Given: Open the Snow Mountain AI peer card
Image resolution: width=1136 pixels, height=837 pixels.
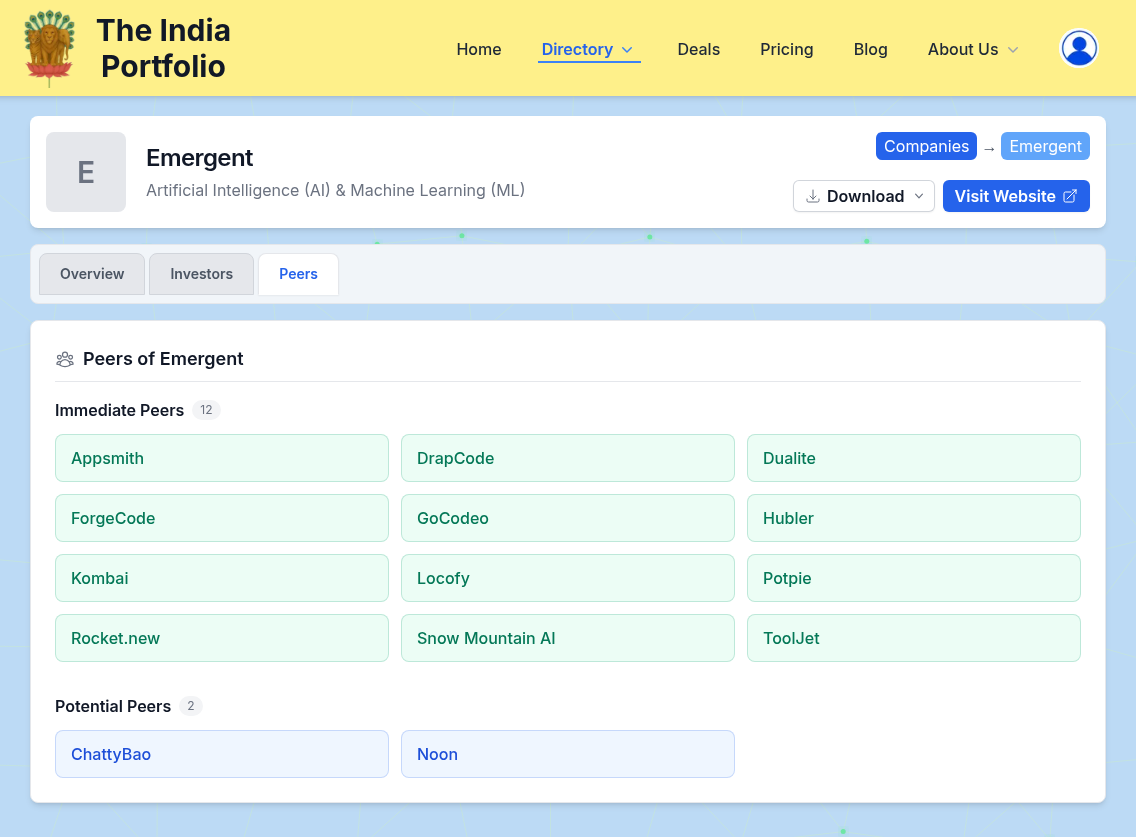Looking at the screenshot, I should 568,638.
